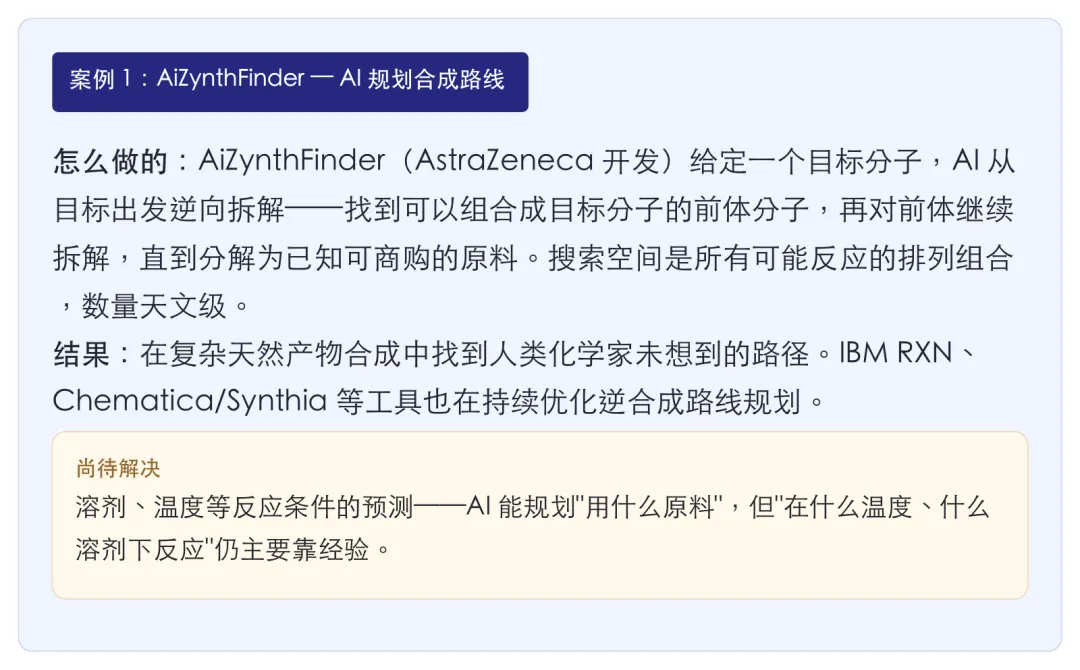
Task: Click the AstraZeneca text in parentheses
Action: [x=504, y=161]
